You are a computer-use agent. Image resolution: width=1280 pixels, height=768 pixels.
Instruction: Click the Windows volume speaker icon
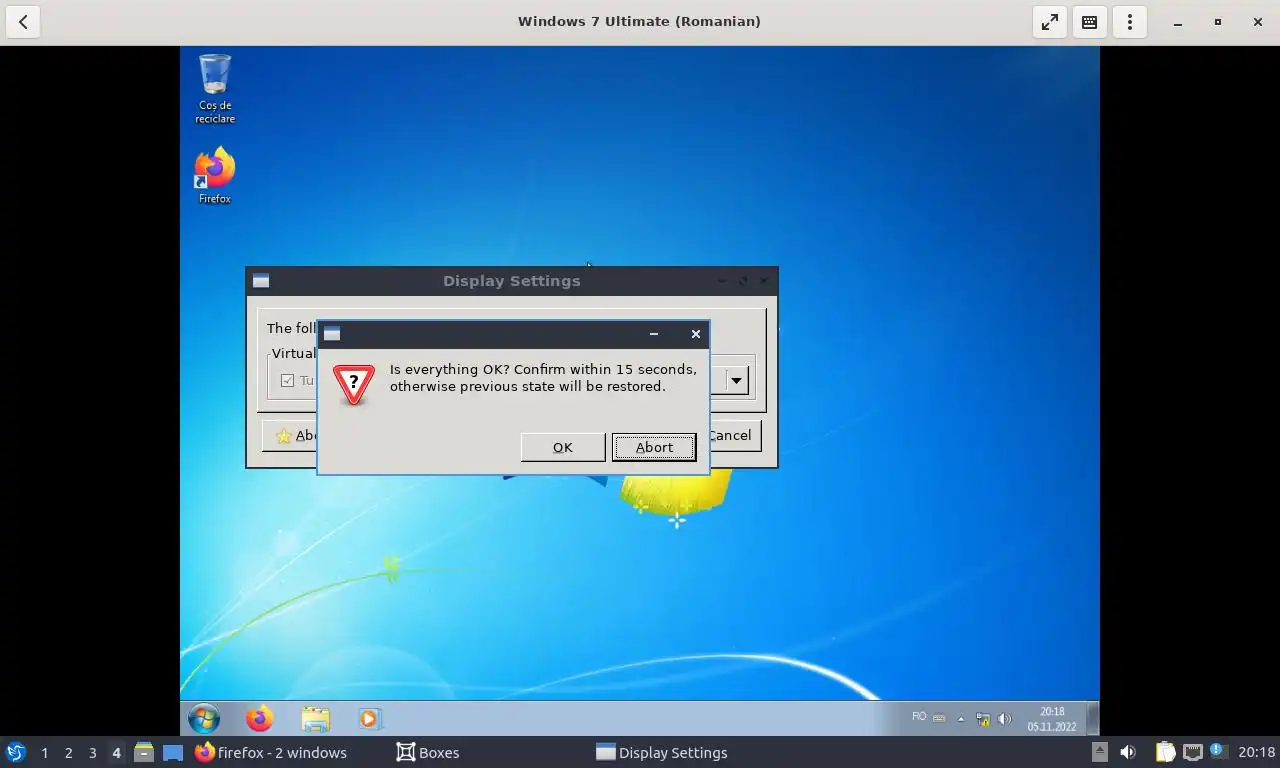1005,718
